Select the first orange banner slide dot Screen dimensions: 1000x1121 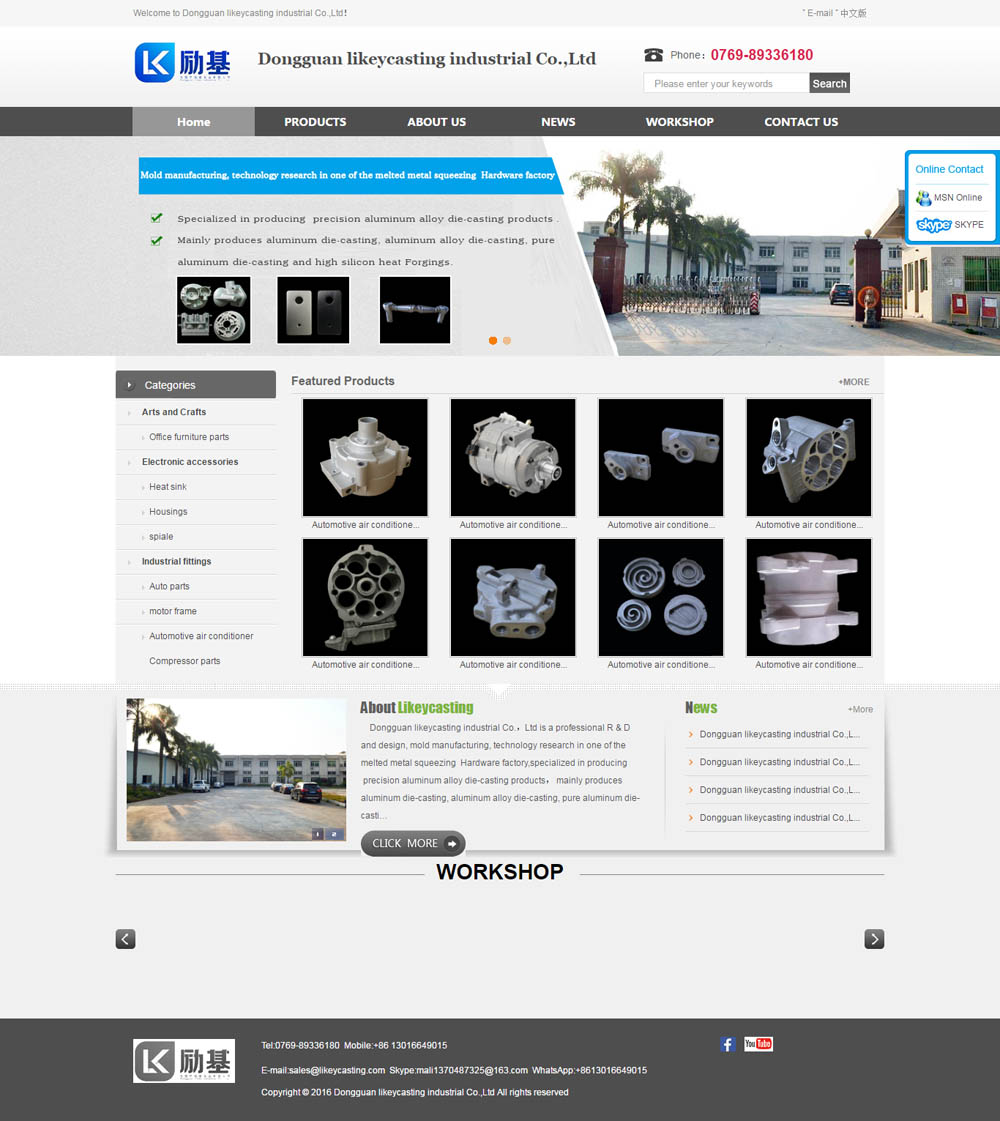click(493, 341)
